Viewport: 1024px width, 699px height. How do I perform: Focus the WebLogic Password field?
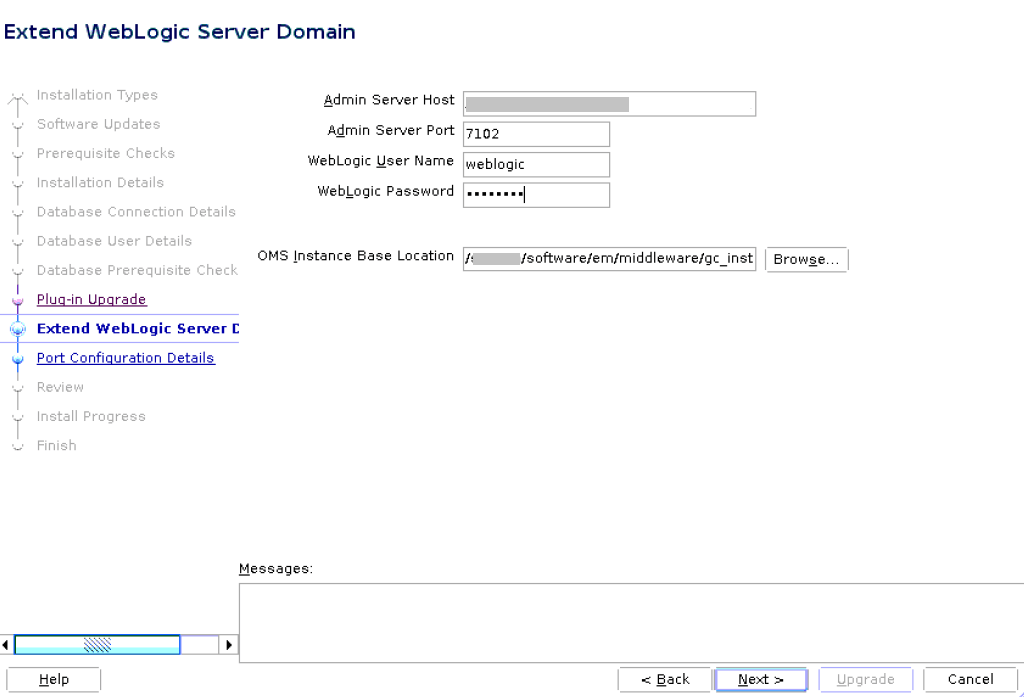536,194
